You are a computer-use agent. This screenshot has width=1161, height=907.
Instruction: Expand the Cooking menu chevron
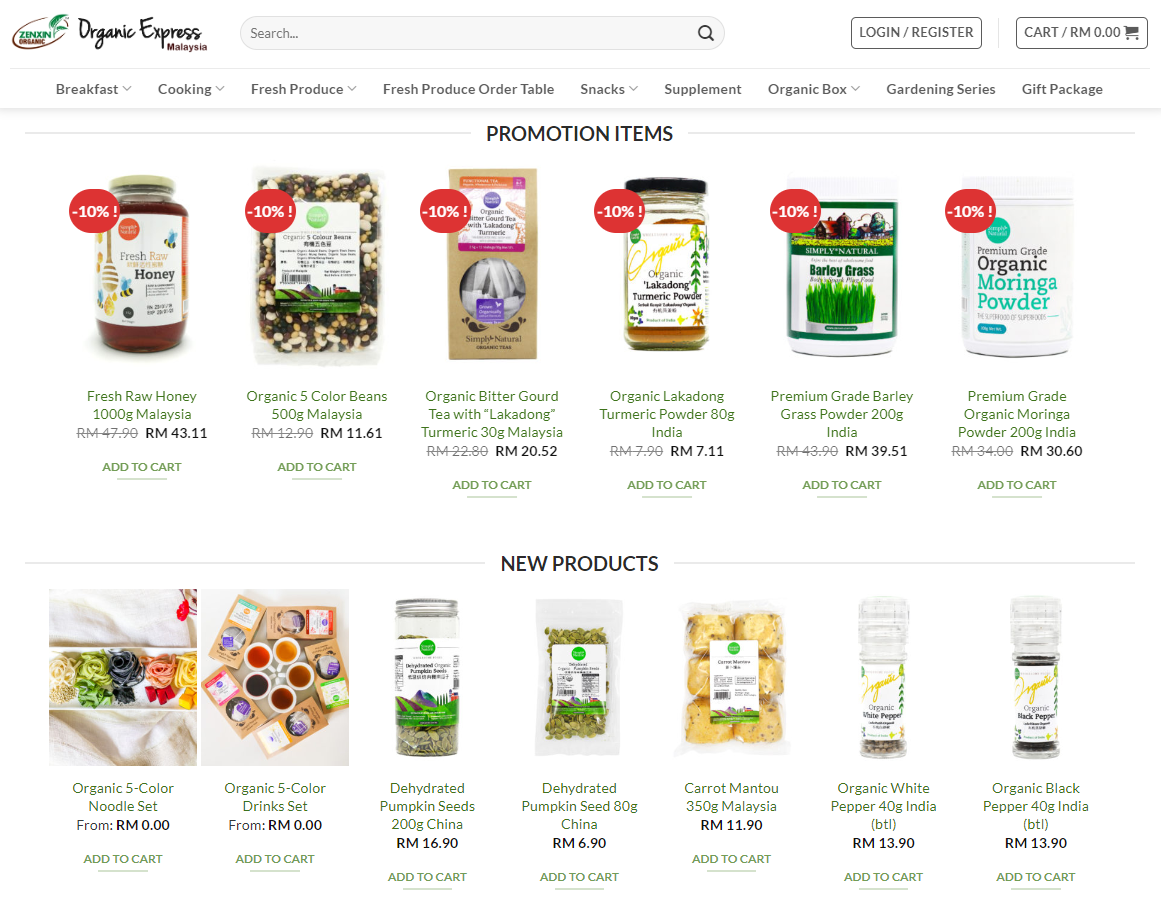pyautogui.click(x=220, y=89)
